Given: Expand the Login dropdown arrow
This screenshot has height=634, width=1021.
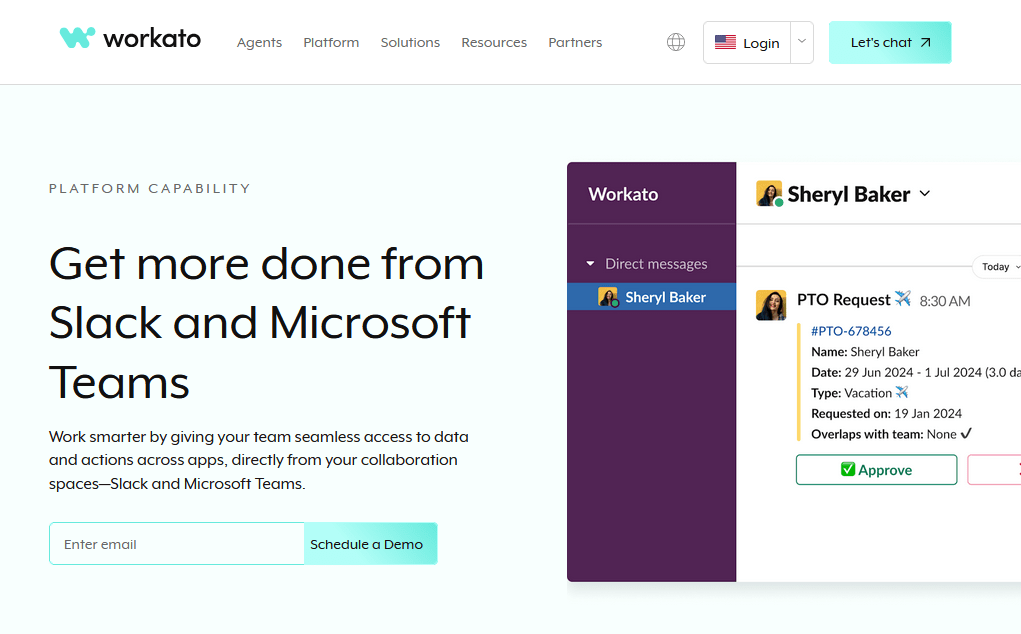Looking at the screenshot, I should (801, 43).
